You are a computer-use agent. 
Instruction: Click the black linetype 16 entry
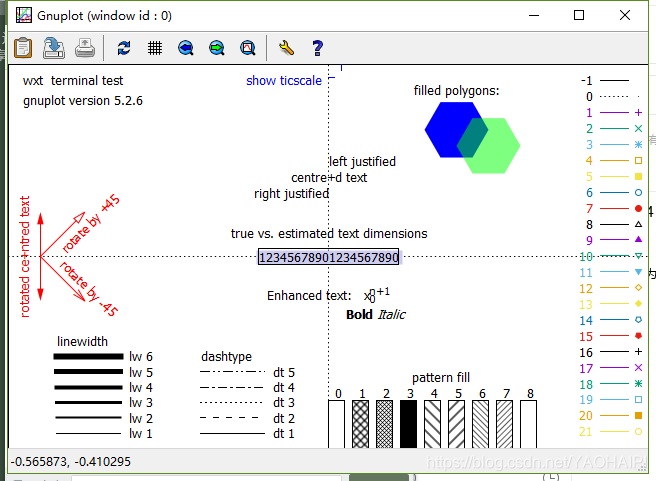coord(611,352)
